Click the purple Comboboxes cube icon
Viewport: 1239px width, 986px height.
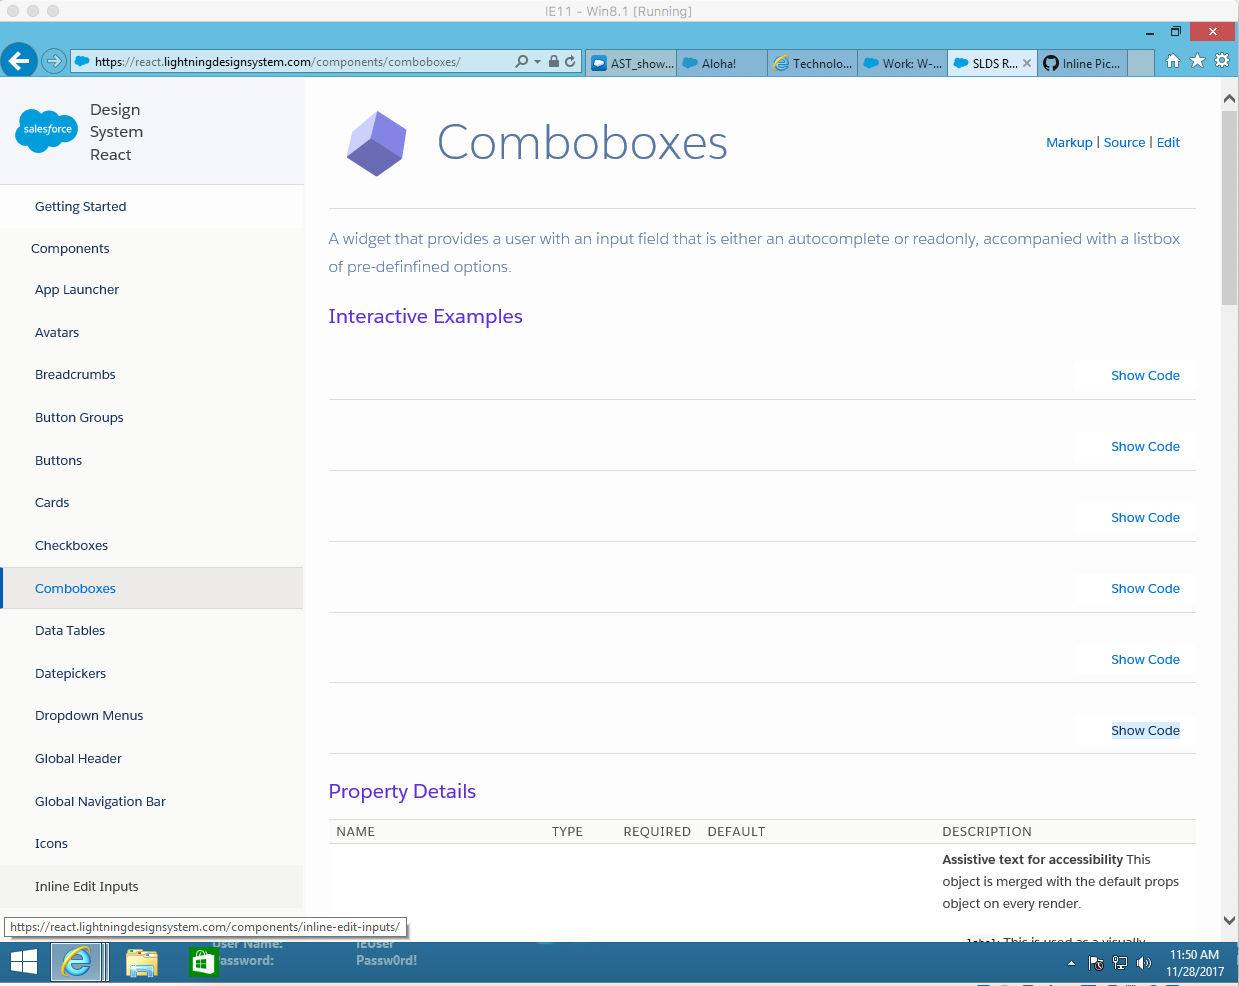(376, 143)
